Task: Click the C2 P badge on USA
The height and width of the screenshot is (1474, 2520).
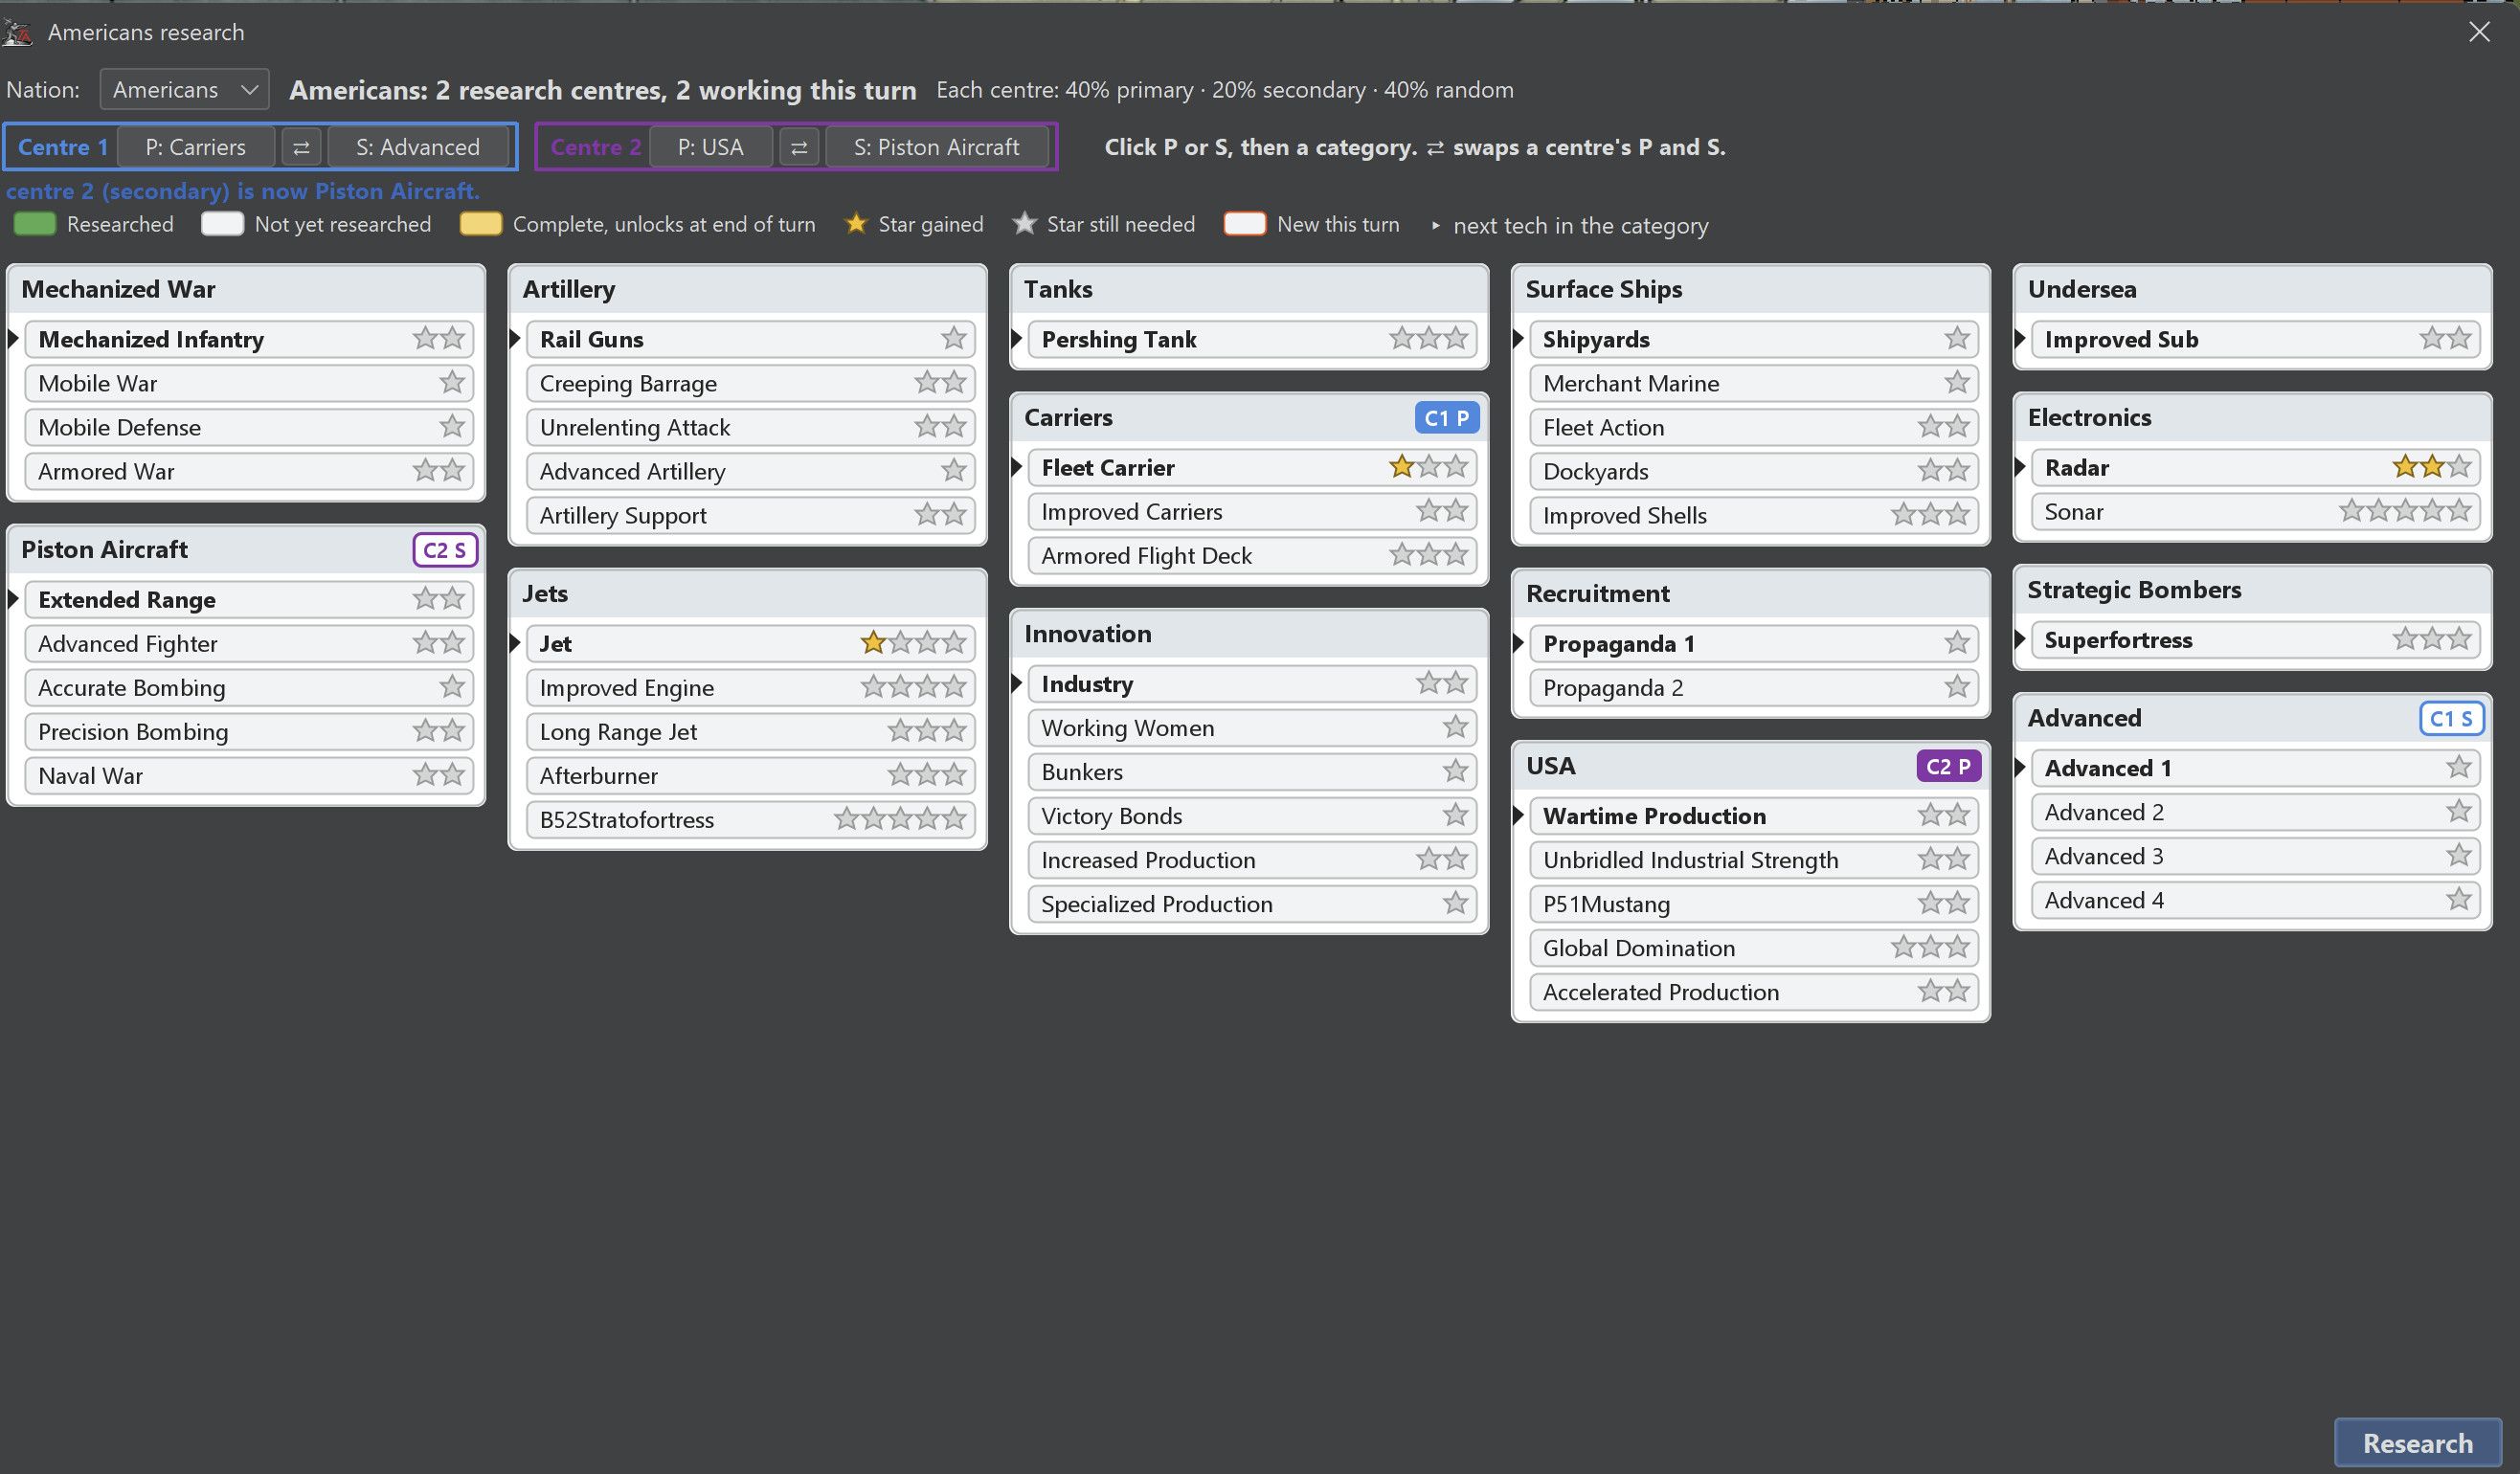Action: (1948, 766)
